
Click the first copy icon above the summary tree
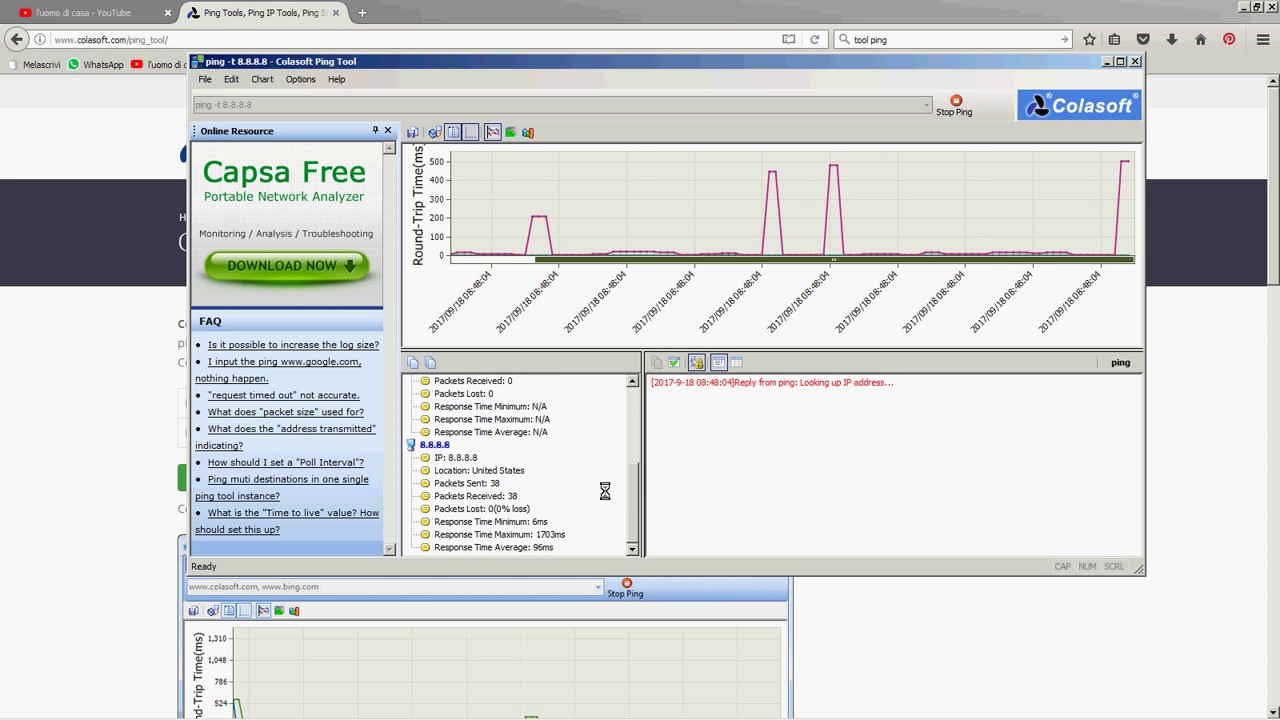tap(413, 363)
